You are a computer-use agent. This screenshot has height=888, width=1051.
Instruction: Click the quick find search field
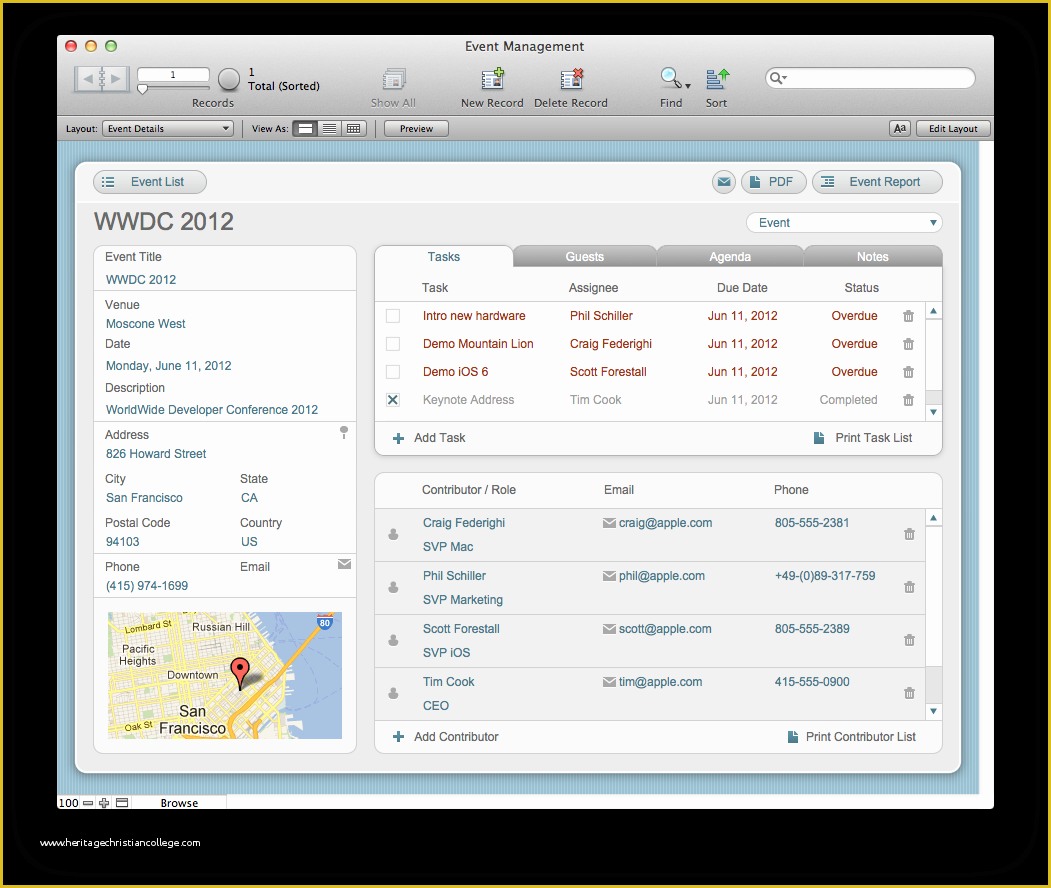click(870, 78)
